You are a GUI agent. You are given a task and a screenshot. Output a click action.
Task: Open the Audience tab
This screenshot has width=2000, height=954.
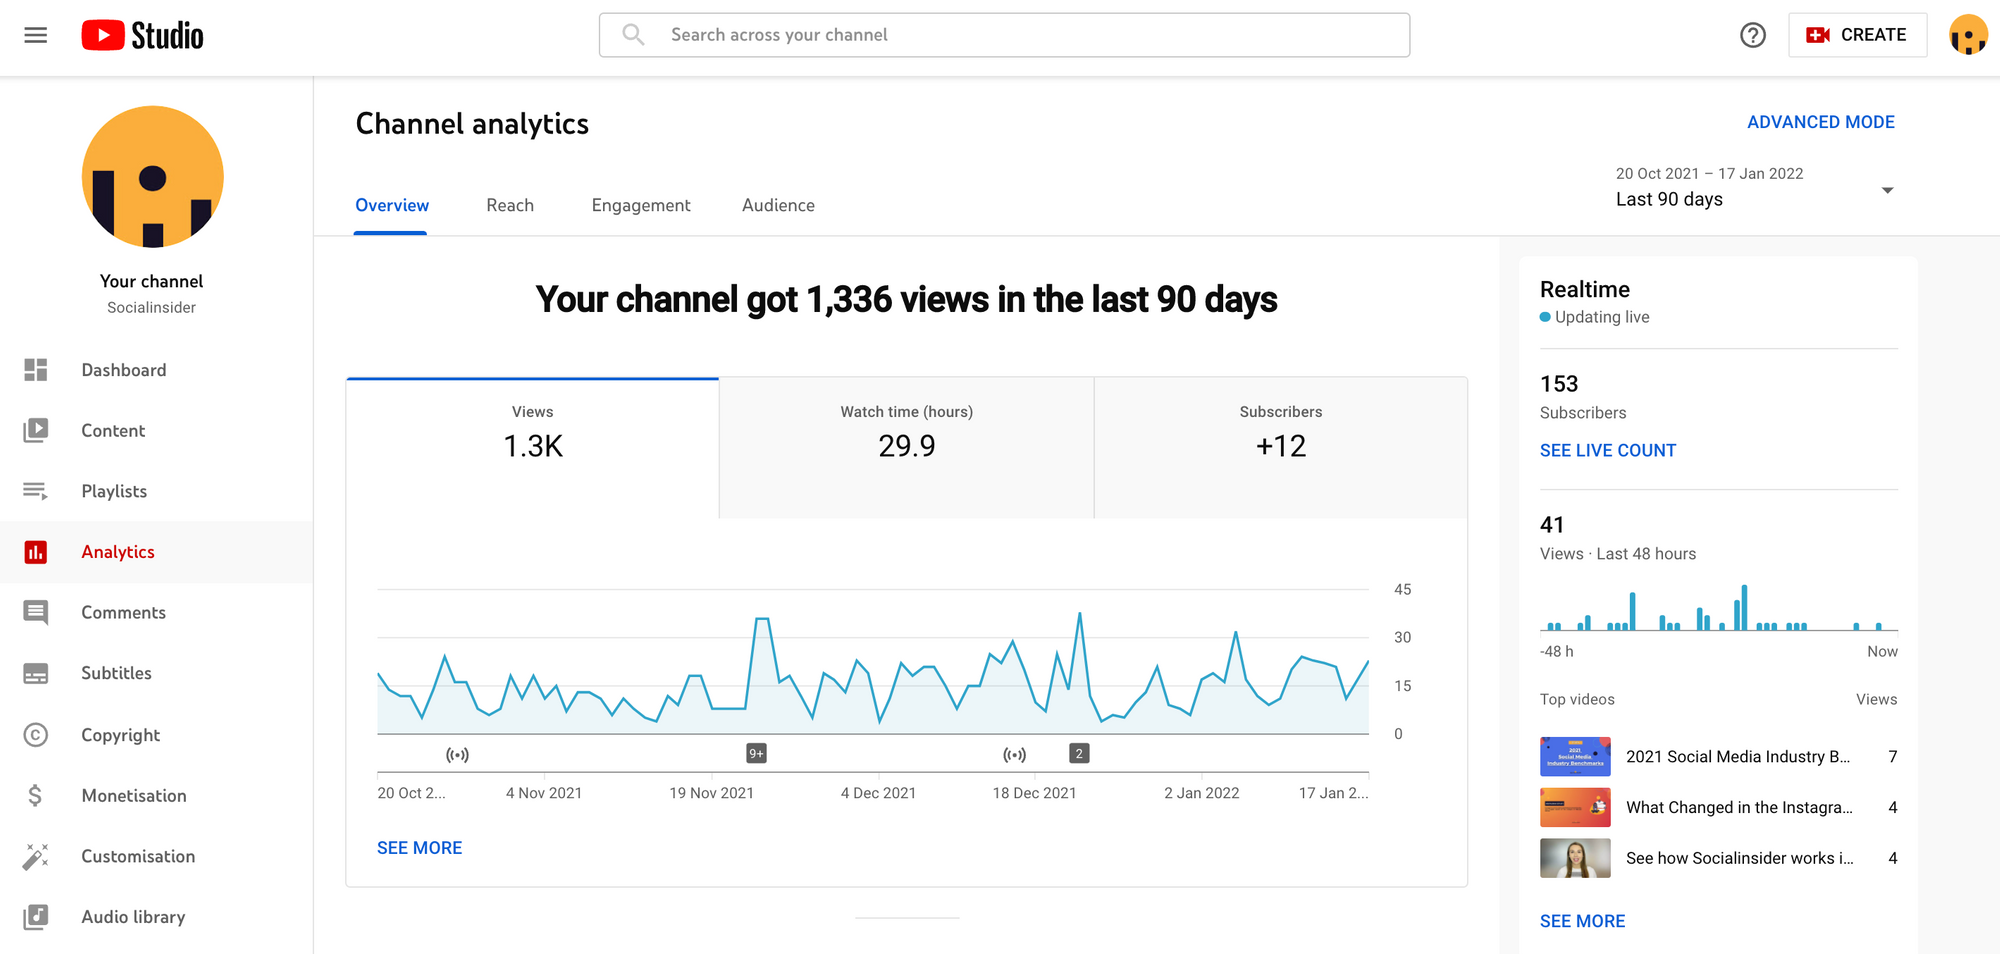pos(778,205)
